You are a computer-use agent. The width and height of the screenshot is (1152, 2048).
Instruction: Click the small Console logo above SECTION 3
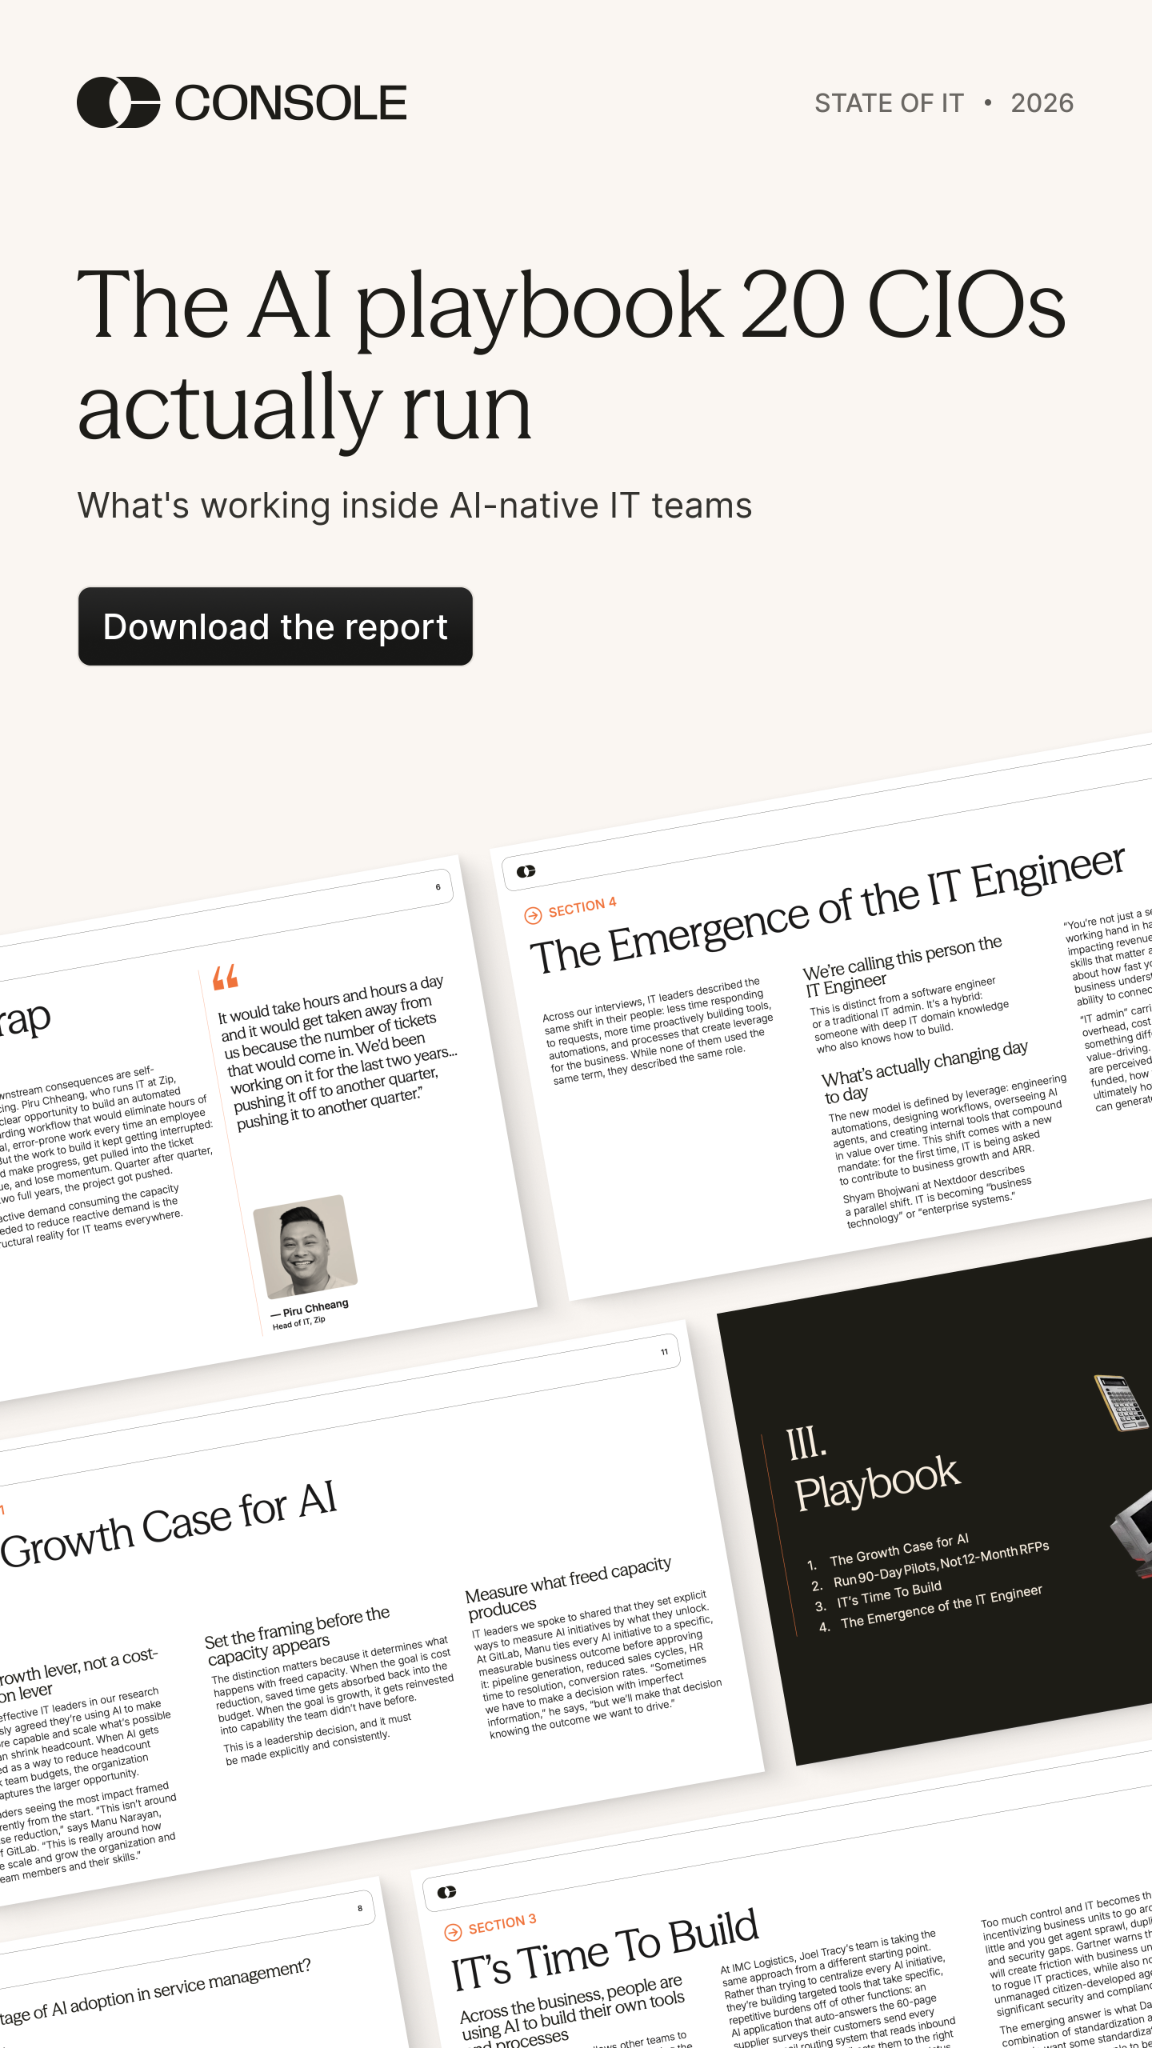(x=447, y=1892)
